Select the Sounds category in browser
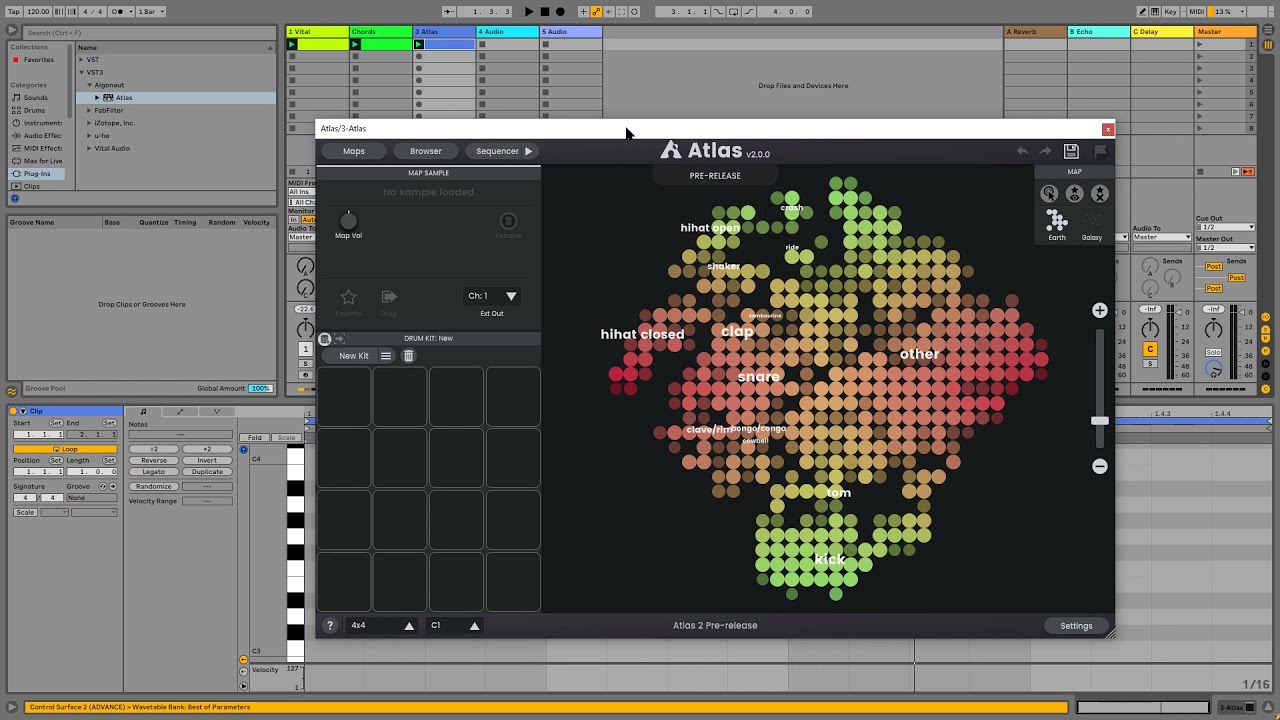 36,98
